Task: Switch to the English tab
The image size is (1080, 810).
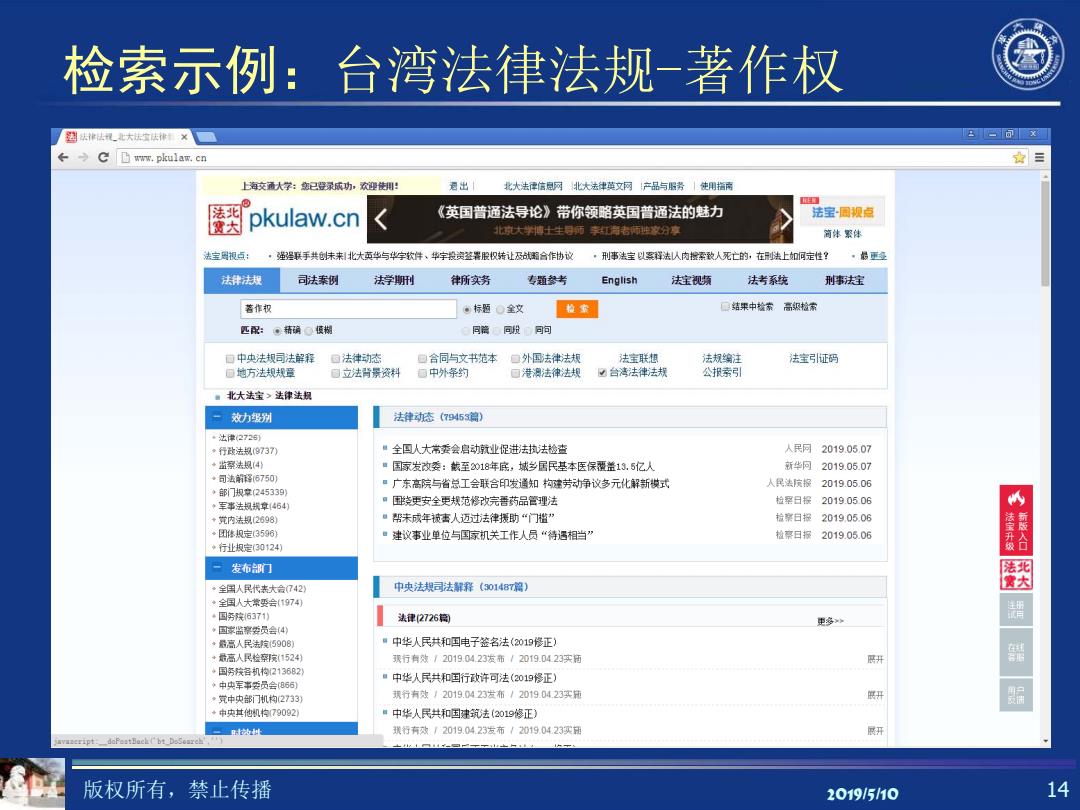Action: coord(619,280)
